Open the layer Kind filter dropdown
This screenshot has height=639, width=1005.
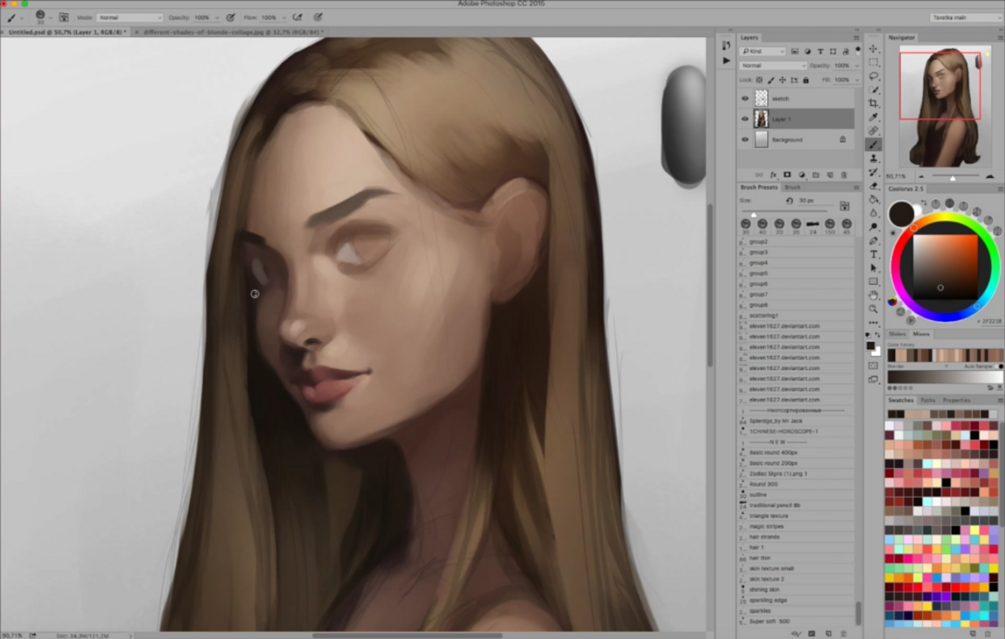[763, 51]
